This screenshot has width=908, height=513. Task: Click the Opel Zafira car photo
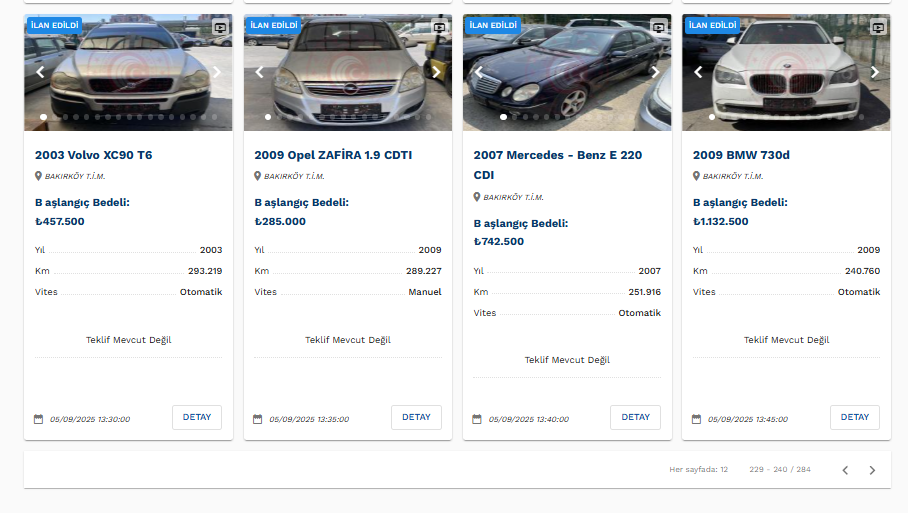pyautogui.click(x=347, y=72)
